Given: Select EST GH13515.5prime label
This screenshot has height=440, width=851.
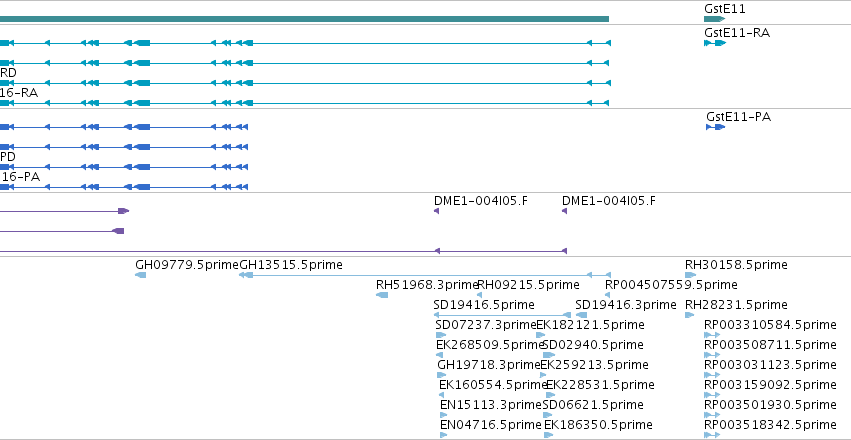Looking at the screenshot, I should [x=291, y=265].
